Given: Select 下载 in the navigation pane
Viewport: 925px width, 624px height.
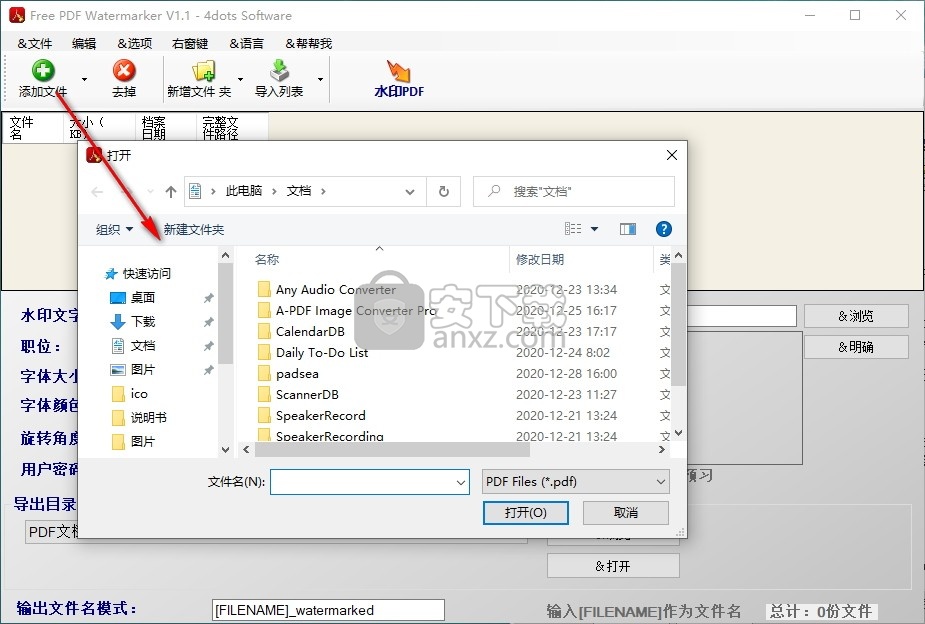Looking at the screenshot, I should 133,321.
